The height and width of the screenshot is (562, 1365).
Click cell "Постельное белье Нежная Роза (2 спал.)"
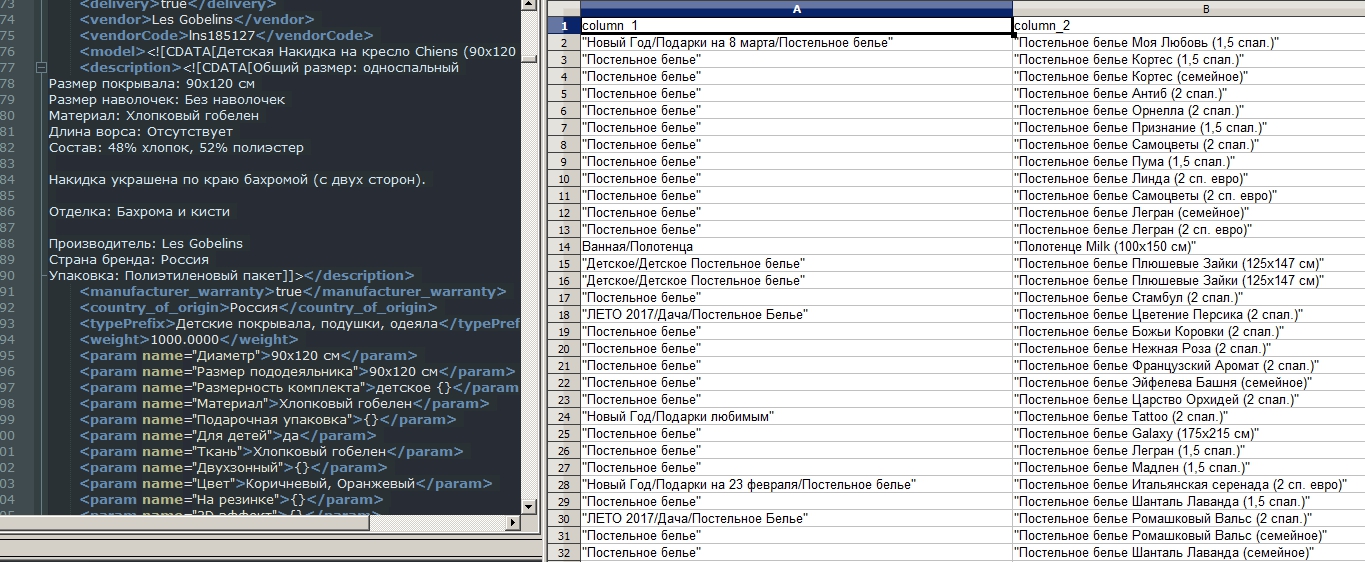coord(1189,349)
